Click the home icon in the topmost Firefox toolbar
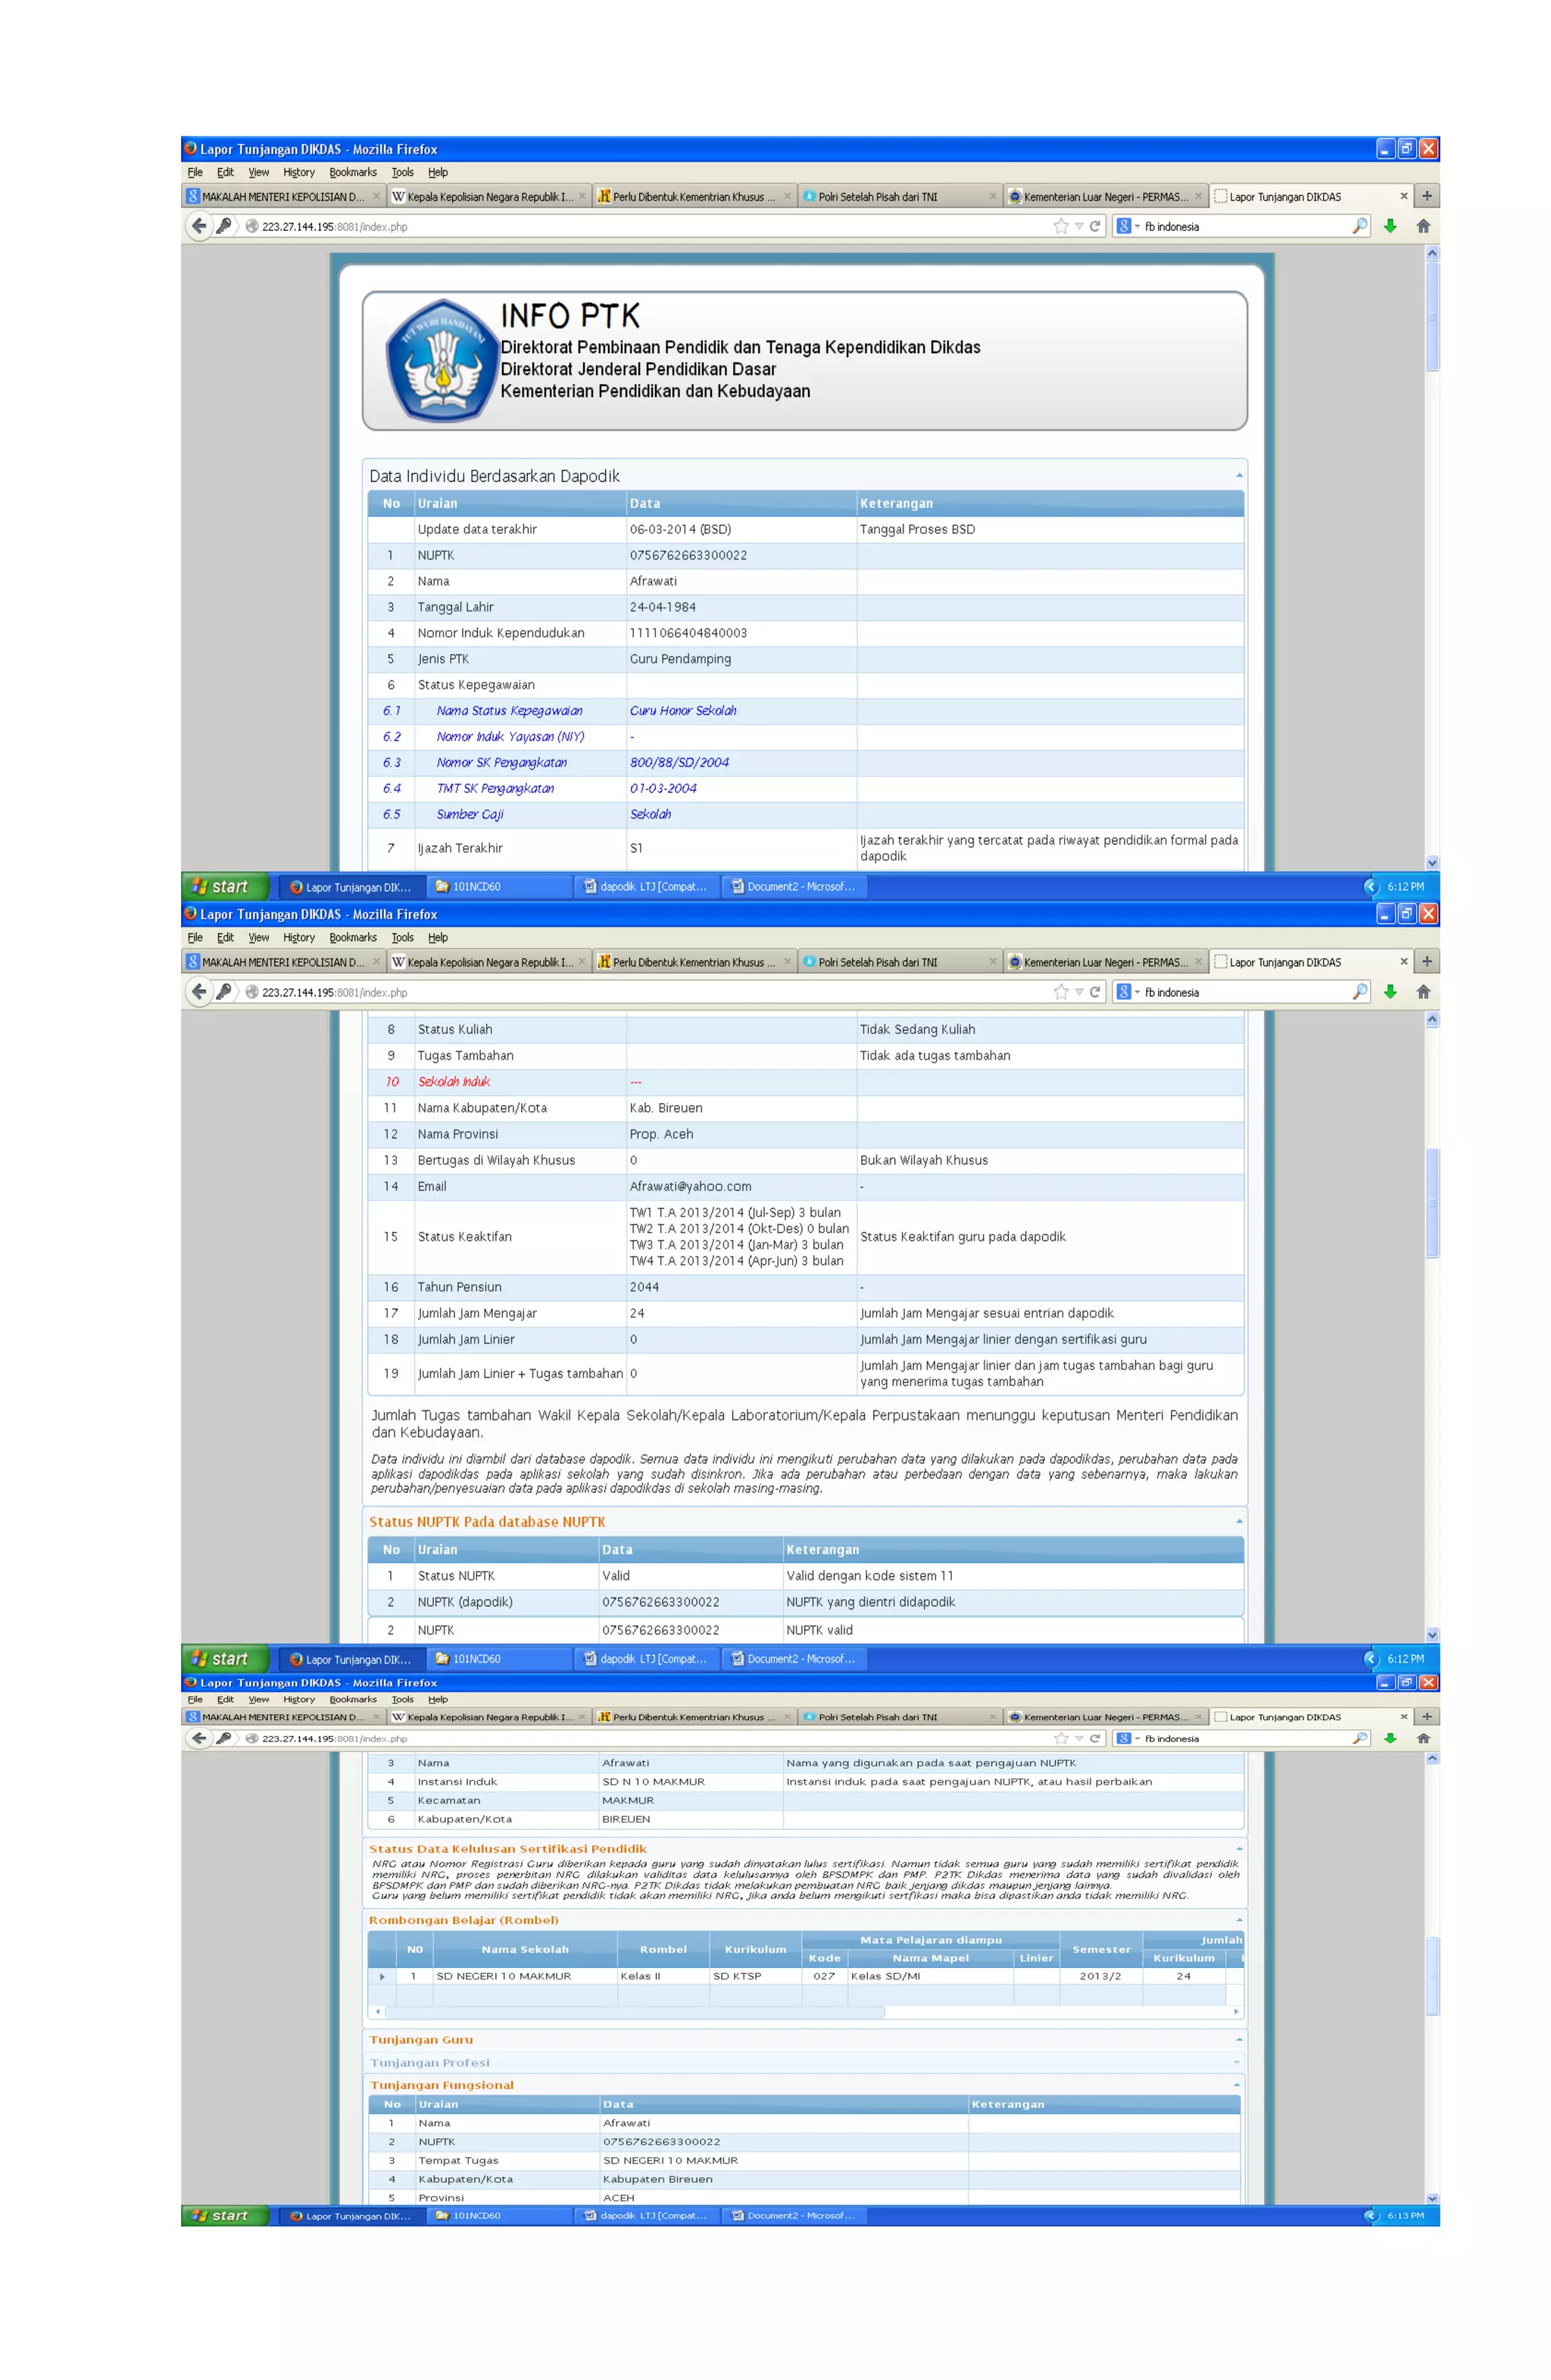This screenshot has width=1551, height=2380. click(x=1422, y=226)
